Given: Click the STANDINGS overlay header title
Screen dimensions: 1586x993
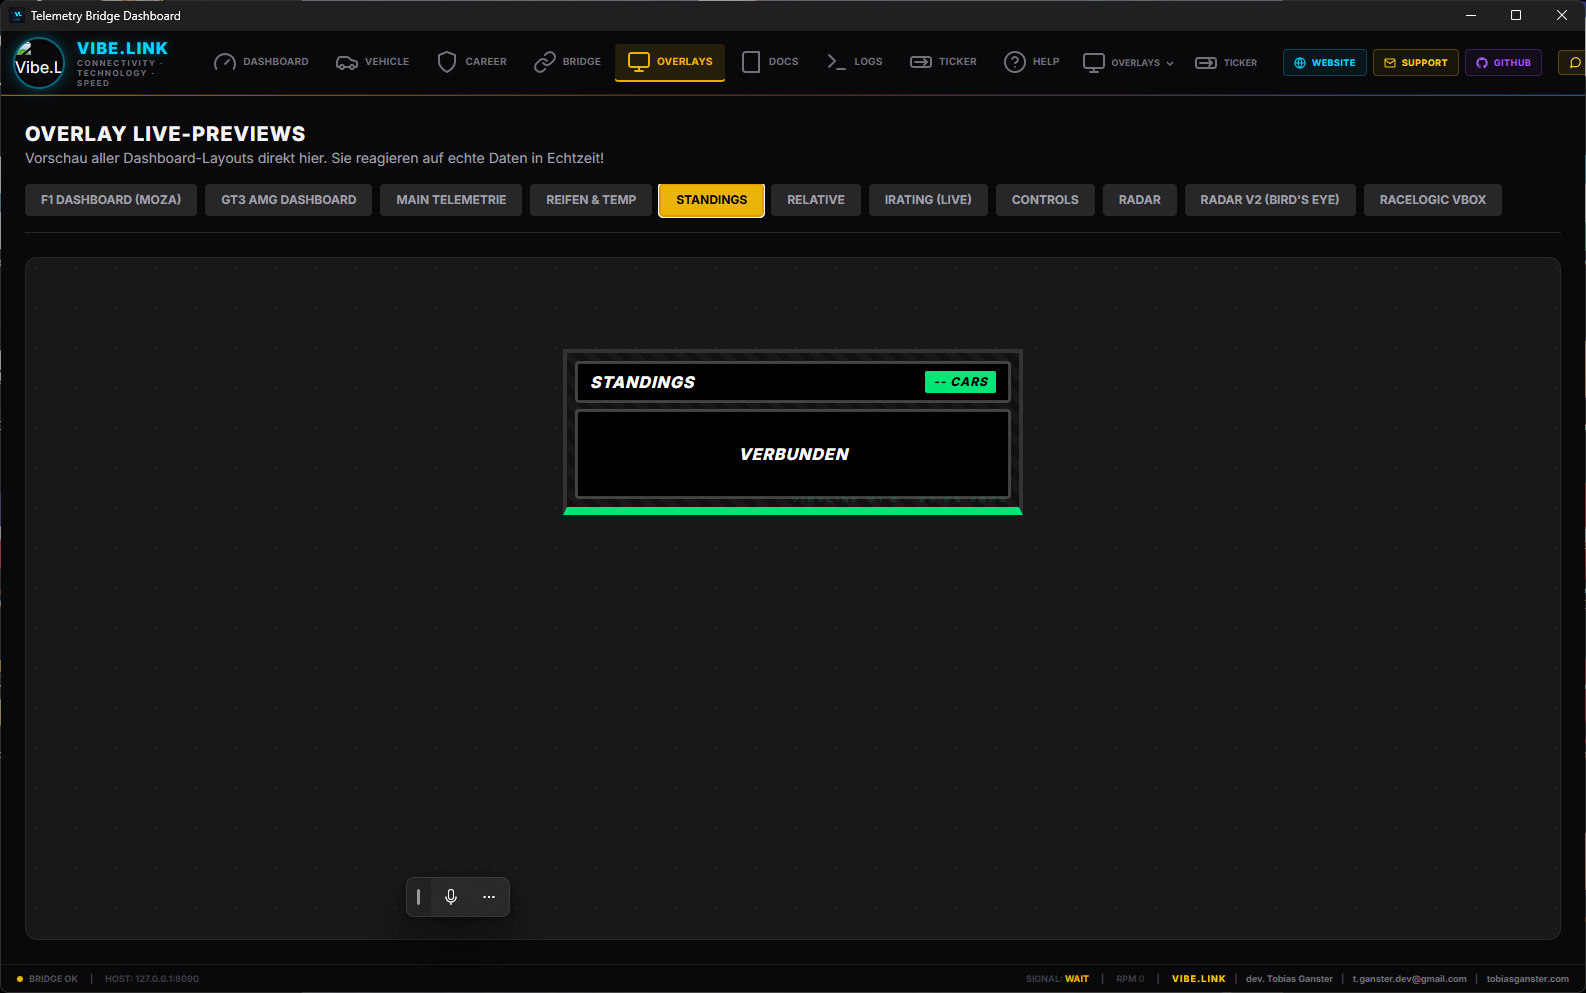Looking at the screenshot, I should 643,382.
